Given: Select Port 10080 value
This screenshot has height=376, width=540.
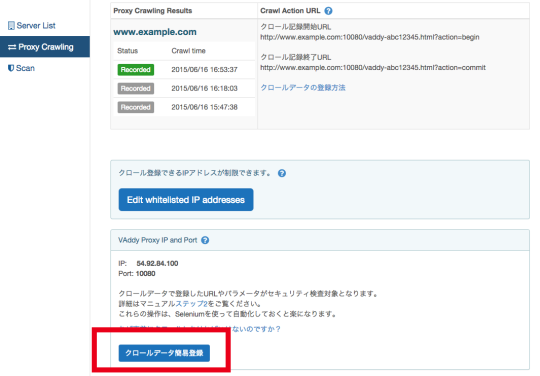Looking at the screenshot, I should click(146, 274).
